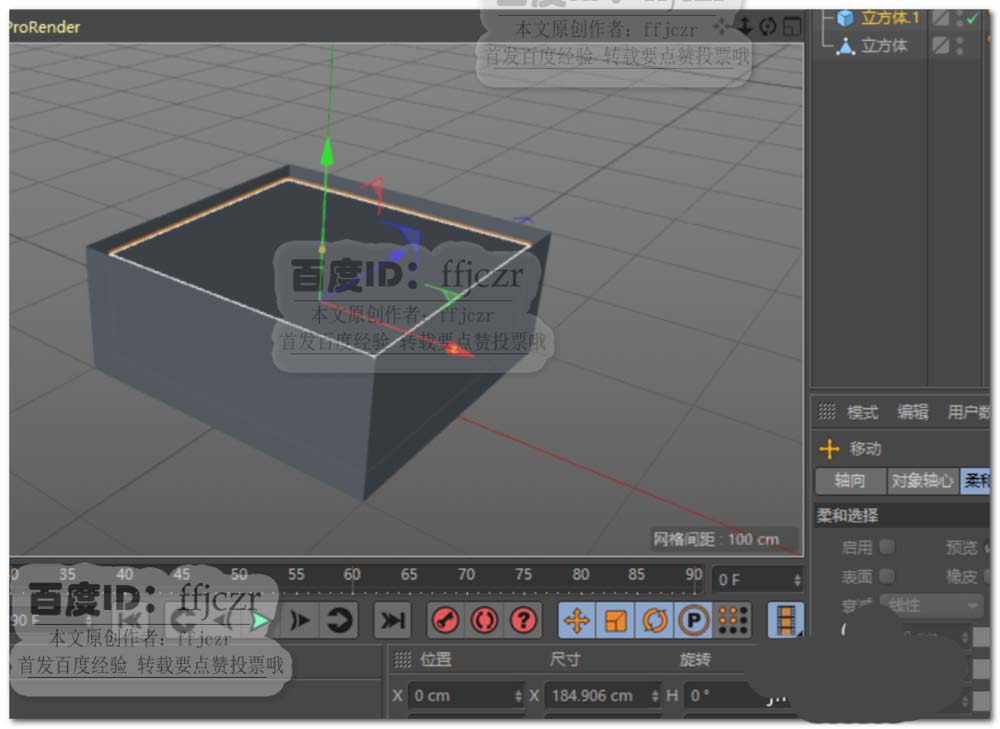Click the 柔和选择 section header
Screen dimensions: 1000x729
click(902, 515)
